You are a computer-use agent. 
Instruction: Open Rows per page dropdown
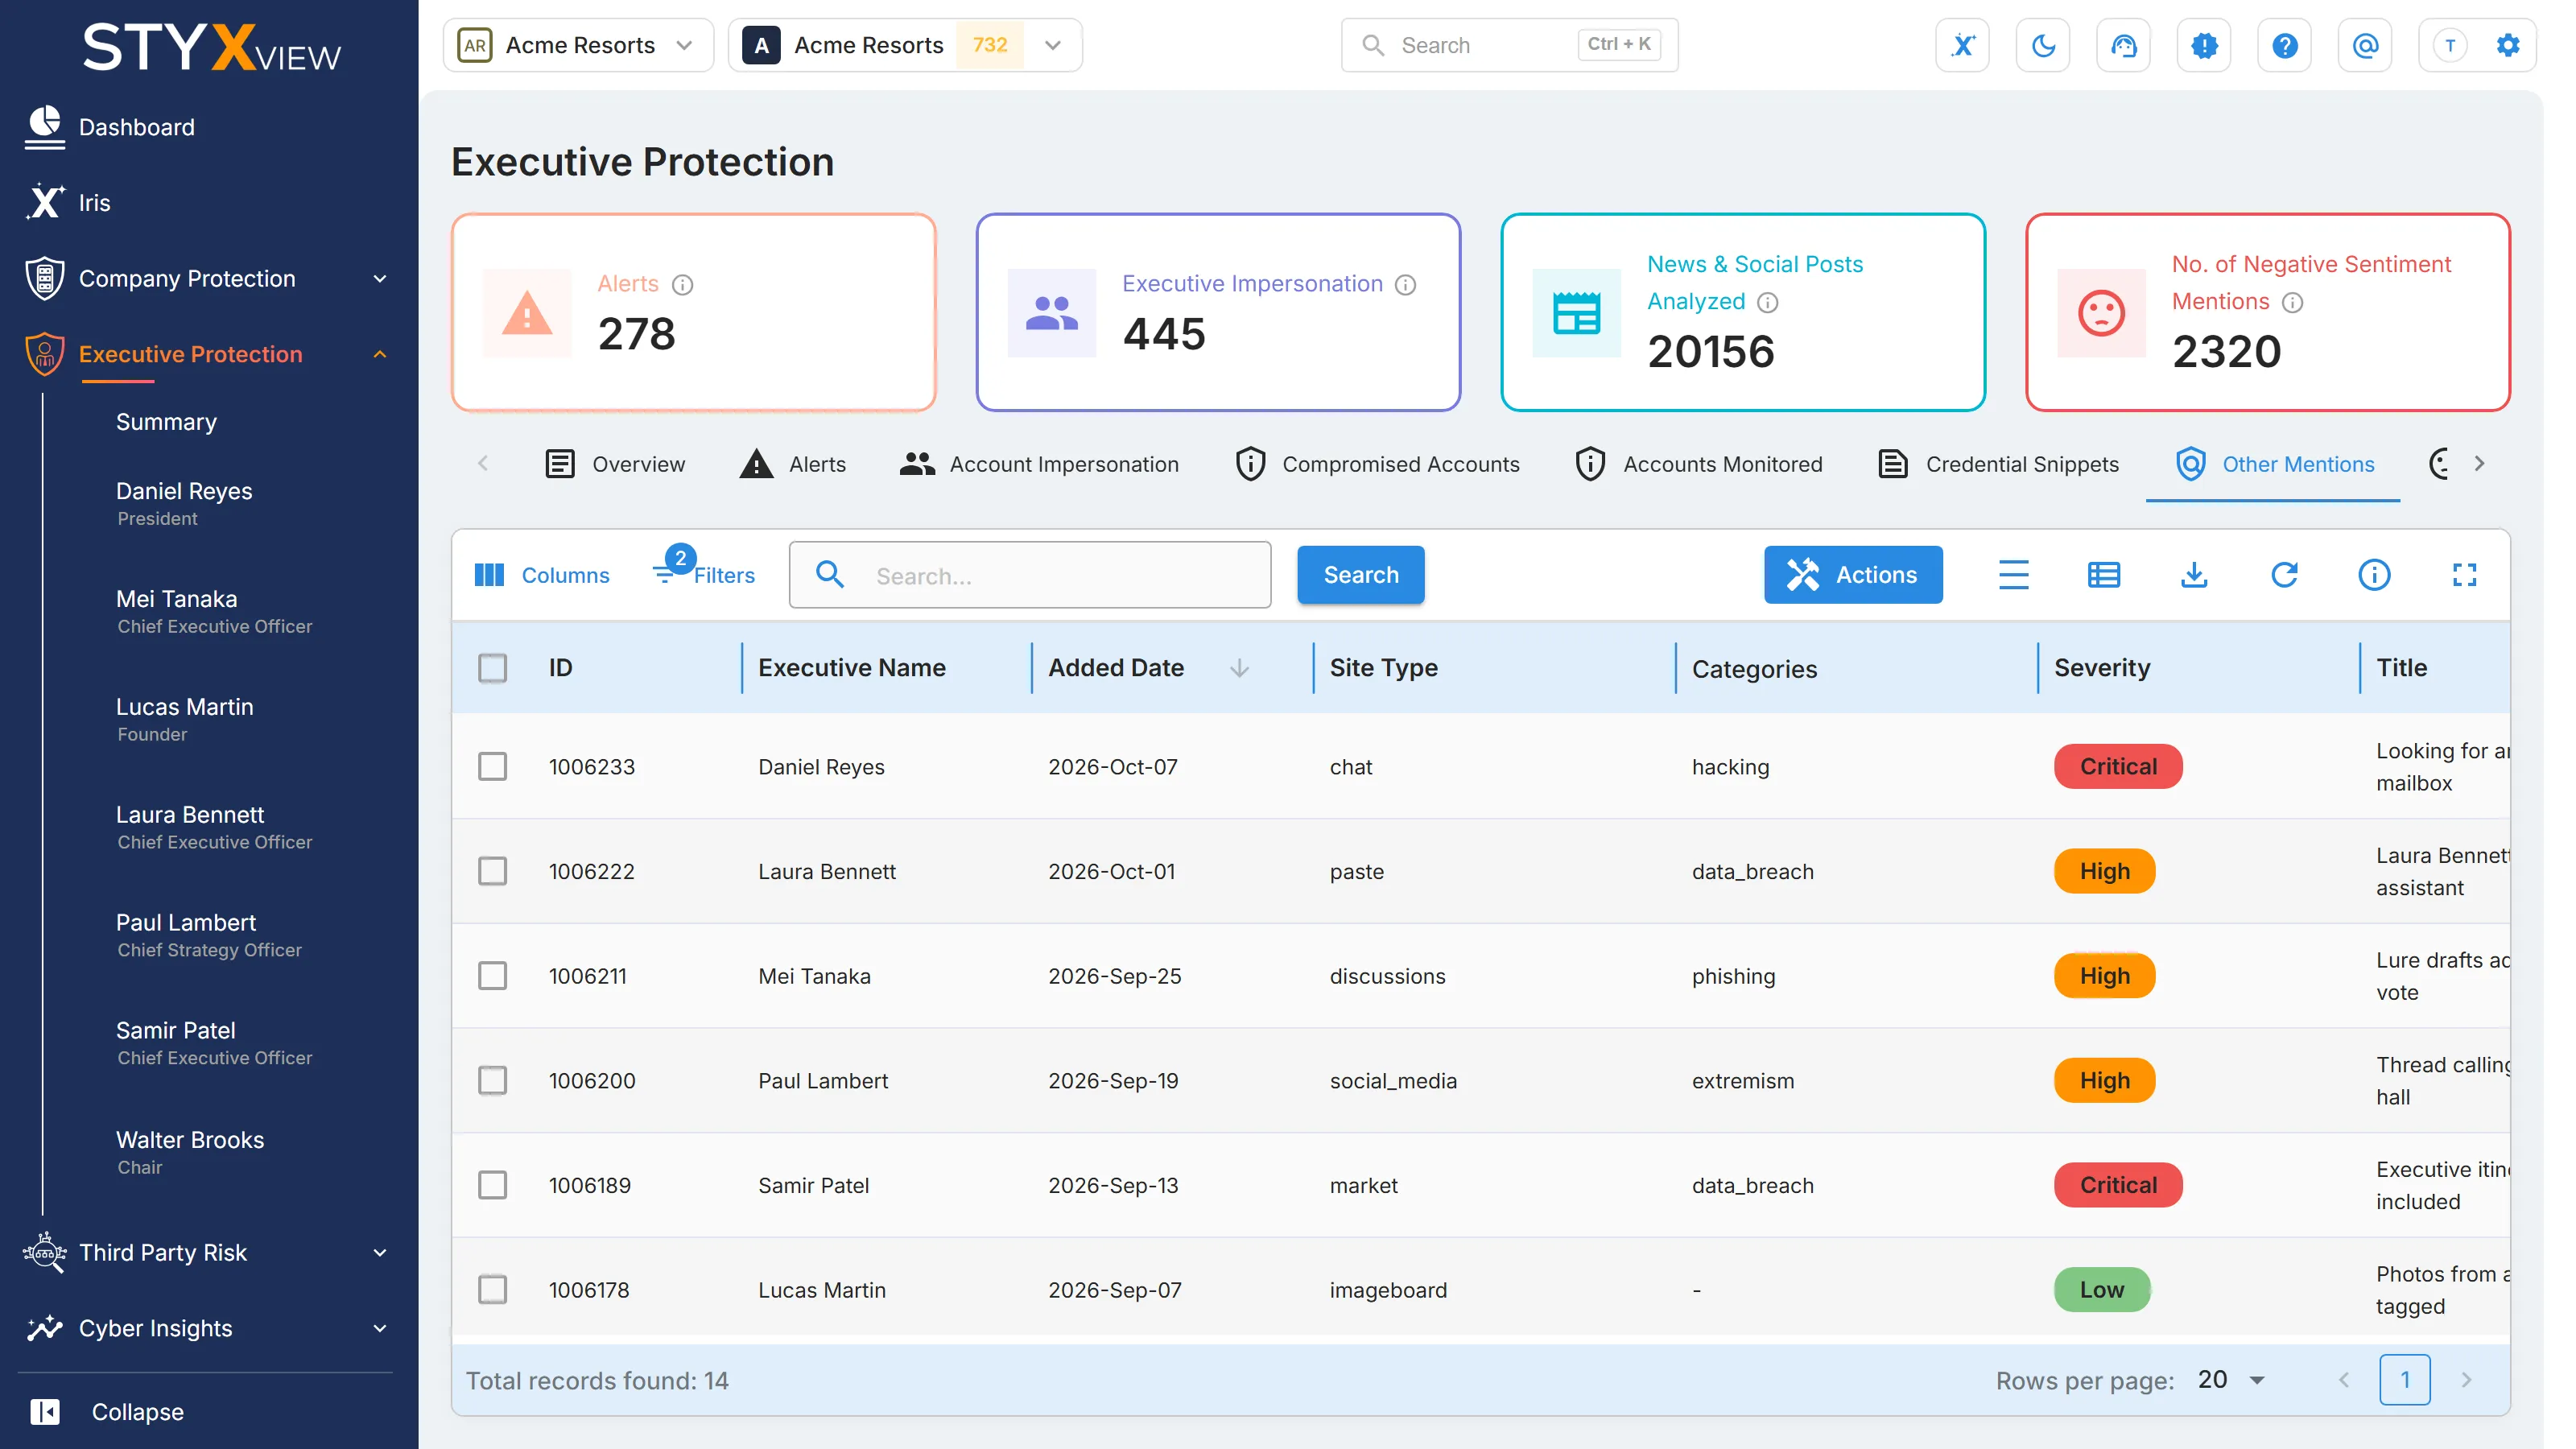click(2232, 1380)
